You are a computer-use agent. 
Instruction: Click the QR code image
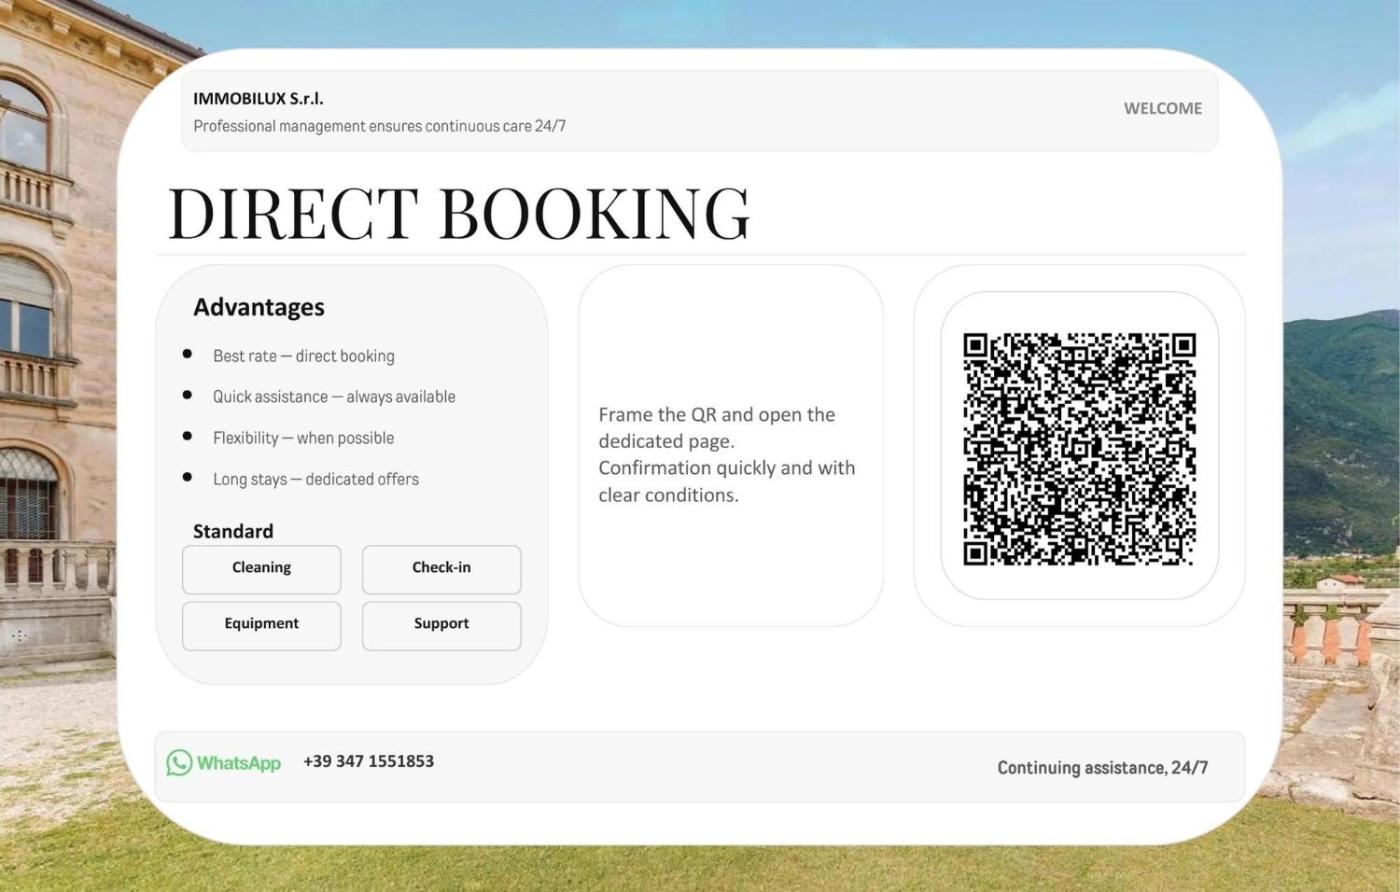click(x=1079, y=449)
